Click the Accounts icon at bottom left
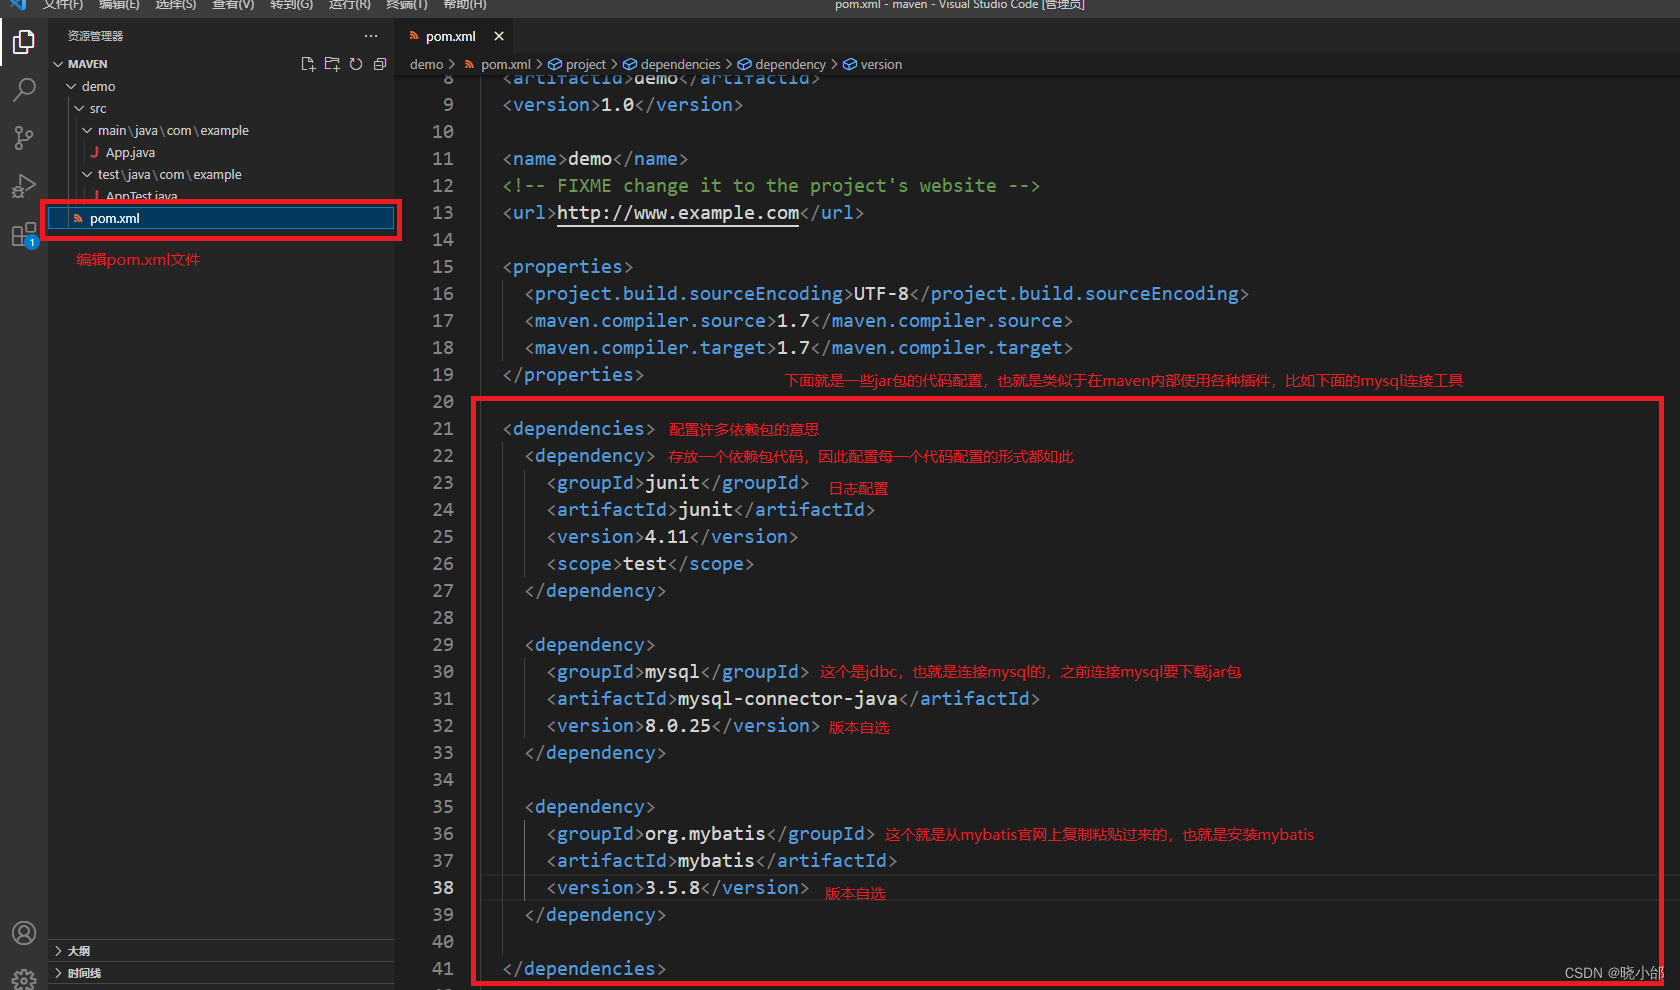 pos(23,932)
